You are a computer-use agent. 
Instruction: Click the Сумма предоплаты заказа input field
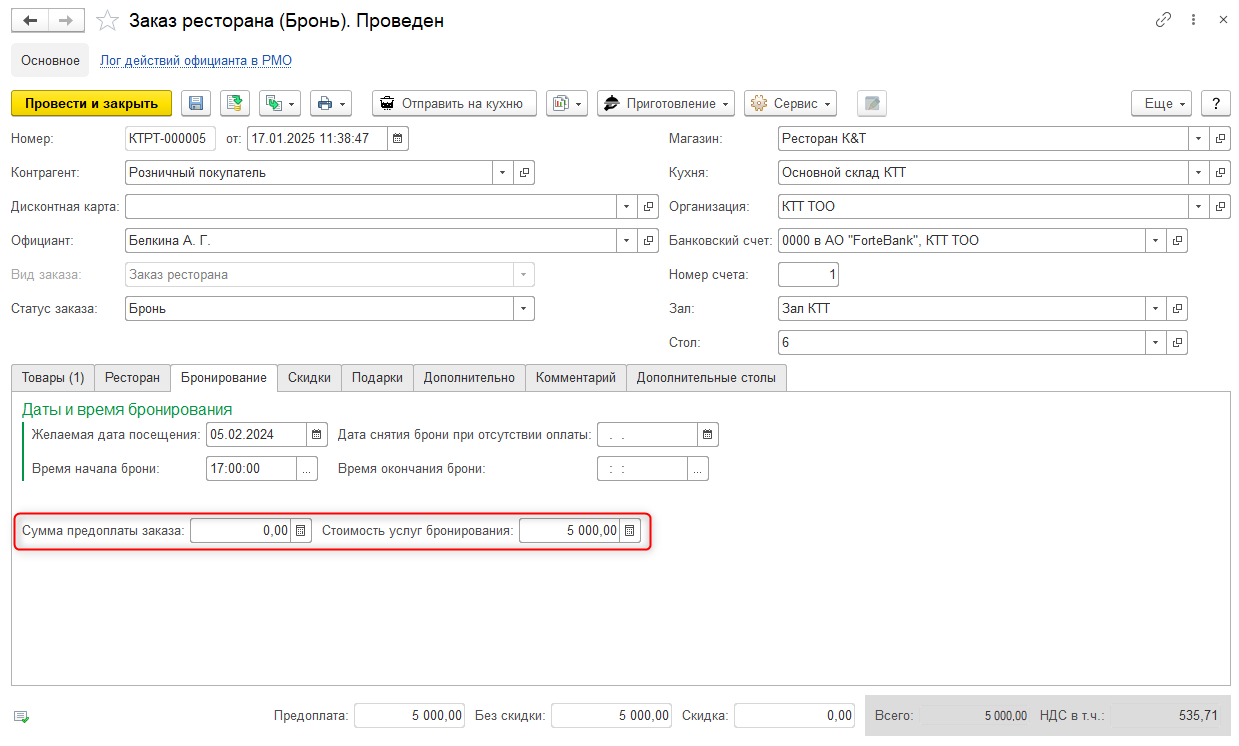pos(240,531)
